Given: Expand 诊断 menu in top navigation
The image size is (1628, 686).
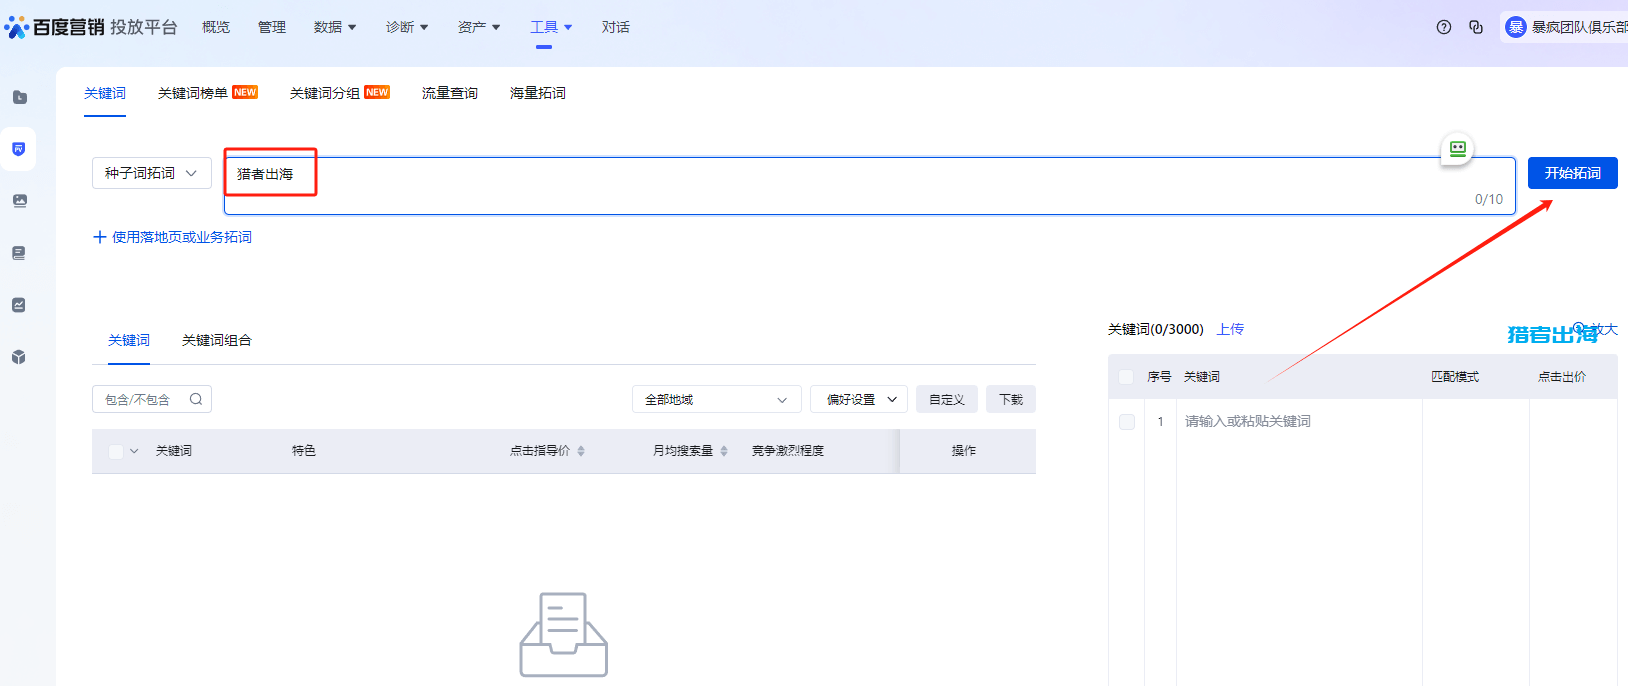Looking at the screenshot, I should coord(407,27).
